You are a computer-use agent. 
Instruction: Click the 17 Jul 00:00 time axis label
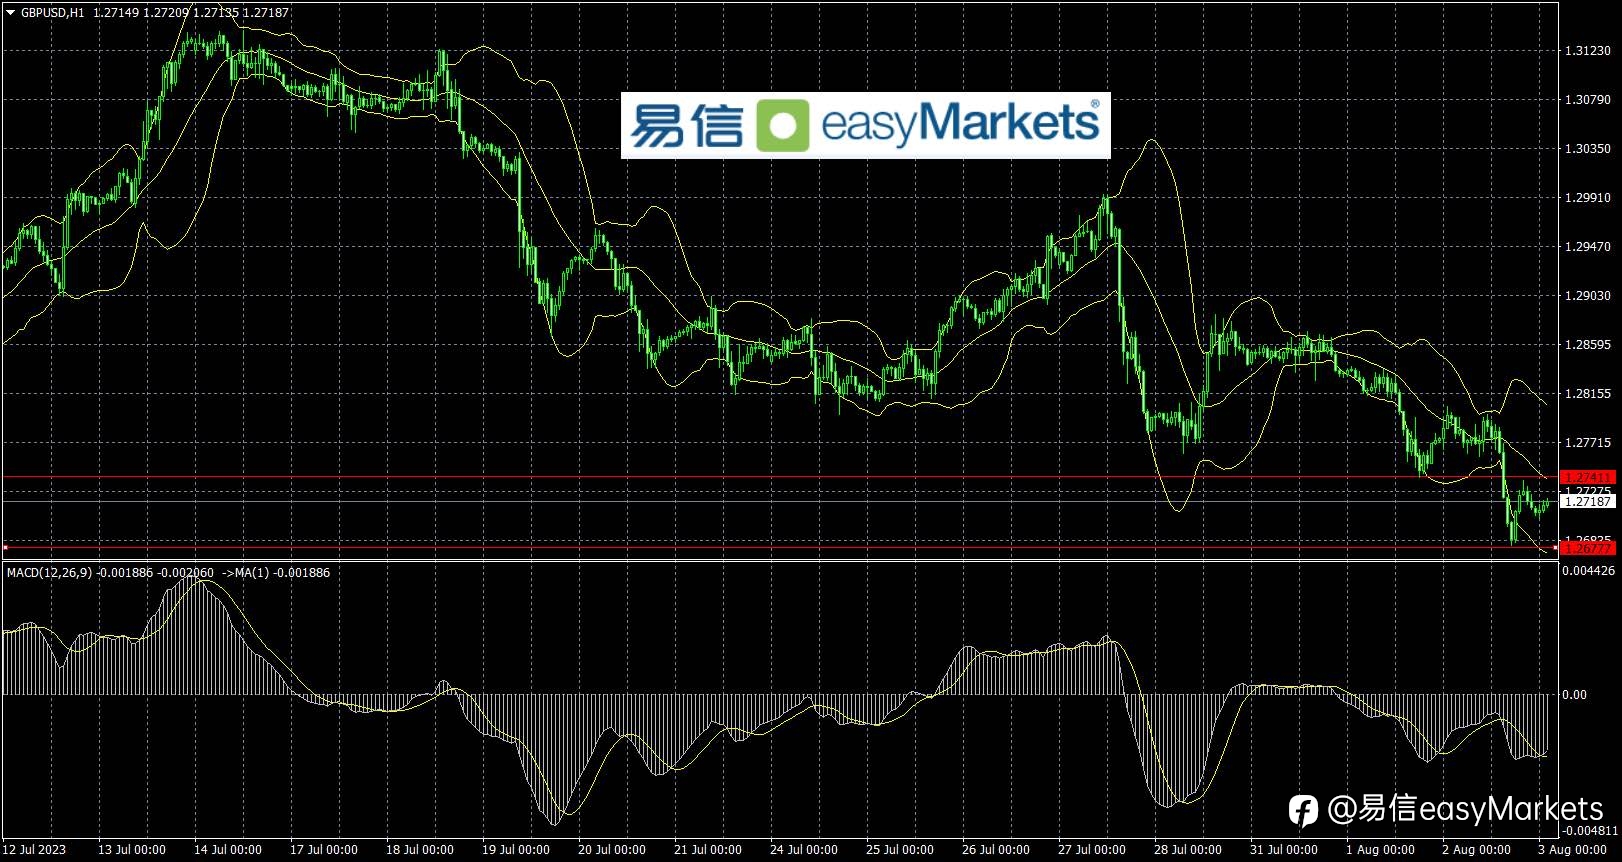(x=324, y=850)
